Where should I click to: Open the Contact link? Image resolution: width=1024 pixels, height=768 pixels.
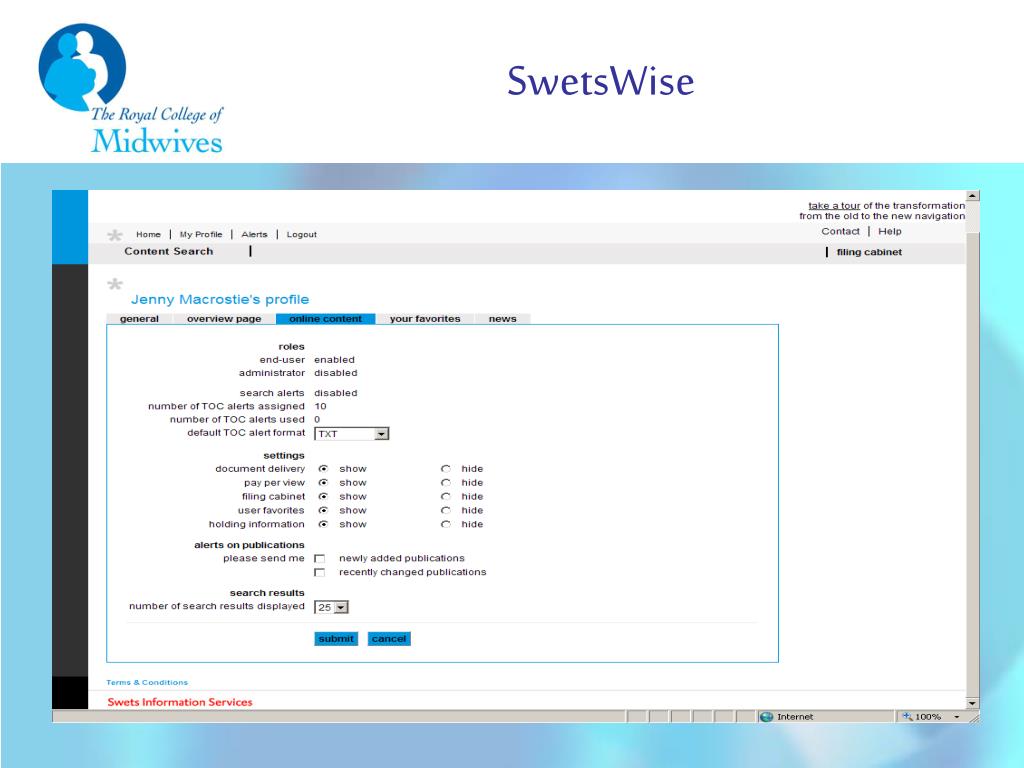point(840,231)
